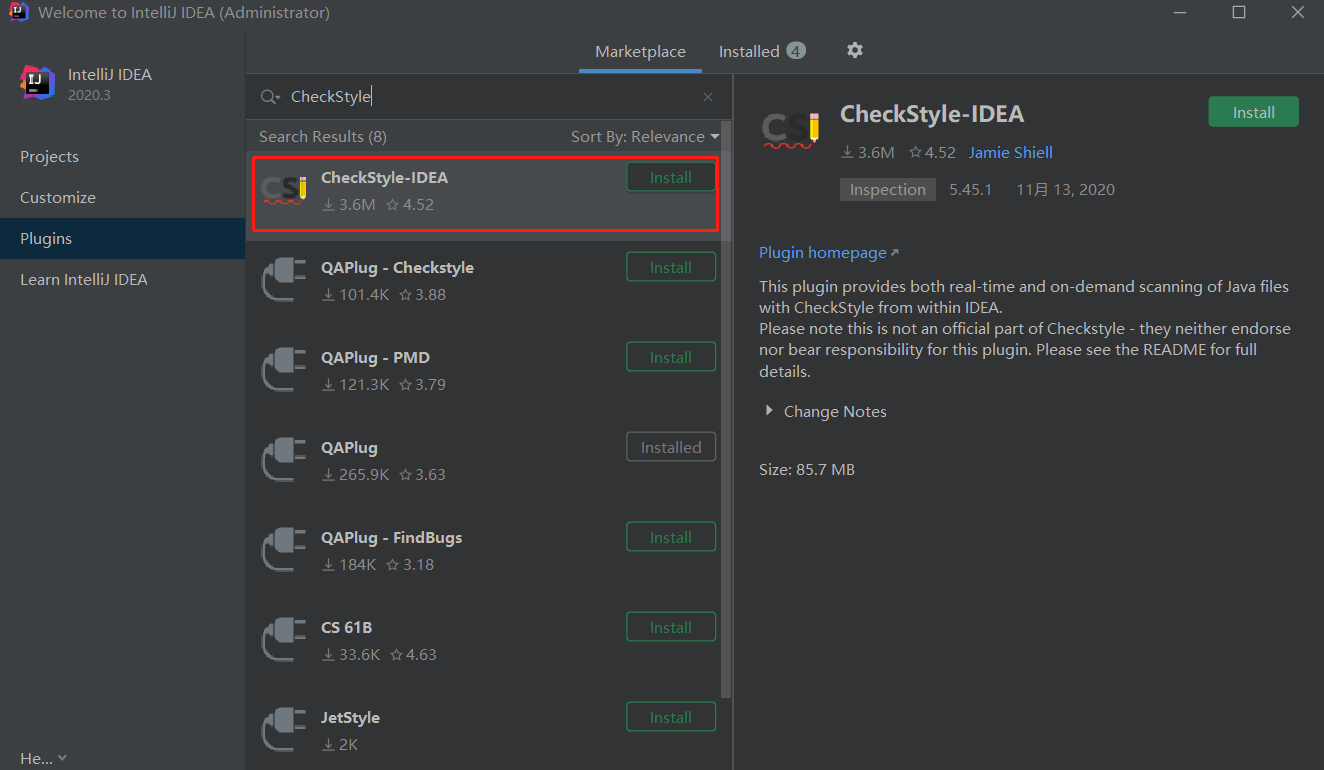Open the plugins settings gear icon
1324x770 pixels.
point(854,50)
